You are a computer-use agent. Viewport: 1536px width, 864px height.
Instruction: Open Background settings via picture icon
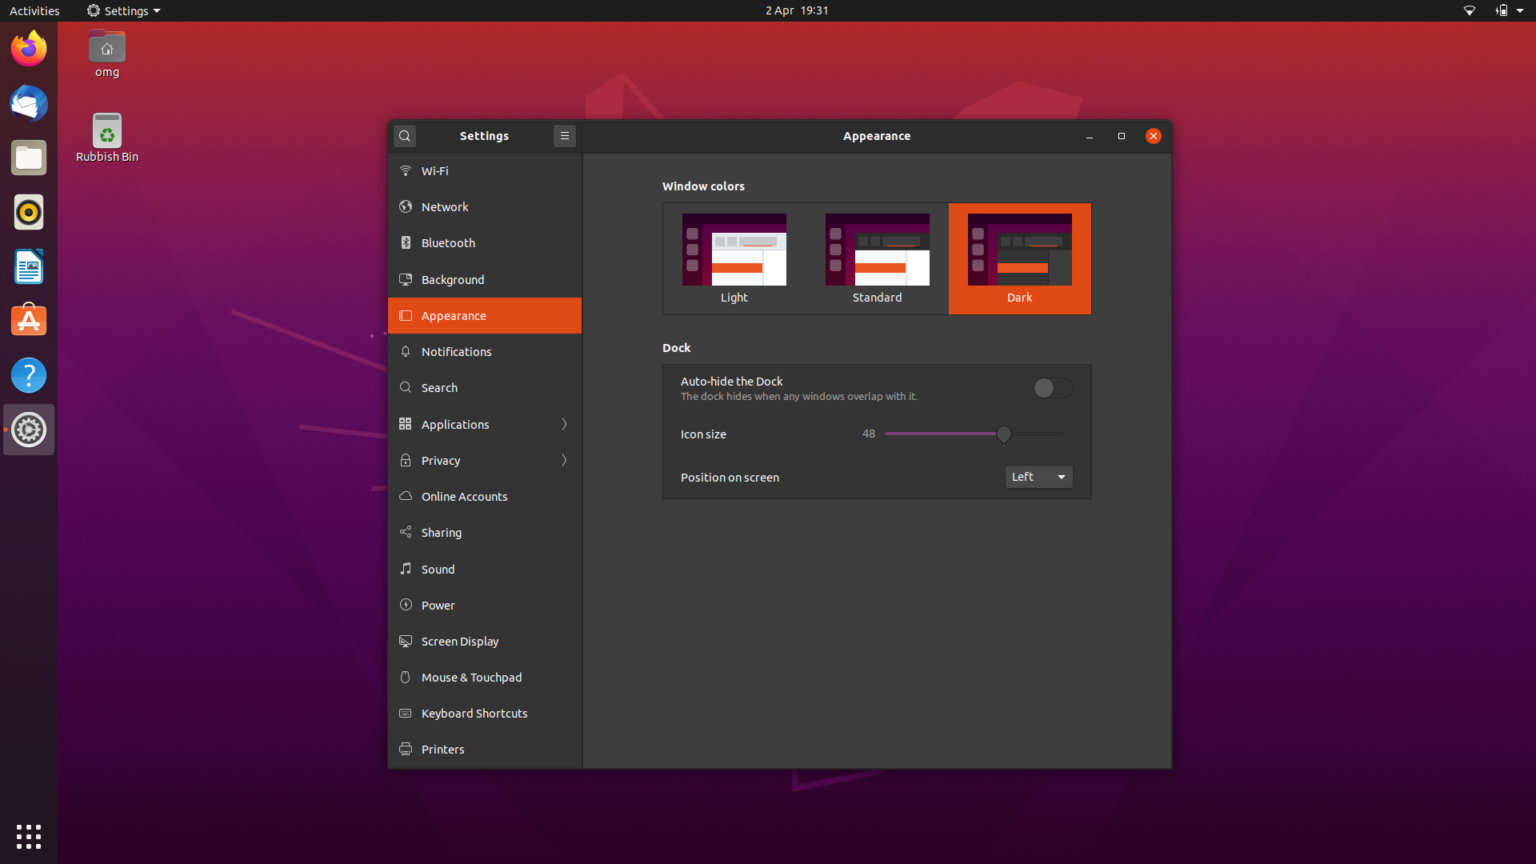pyautogui.click(x=406, y=279)
